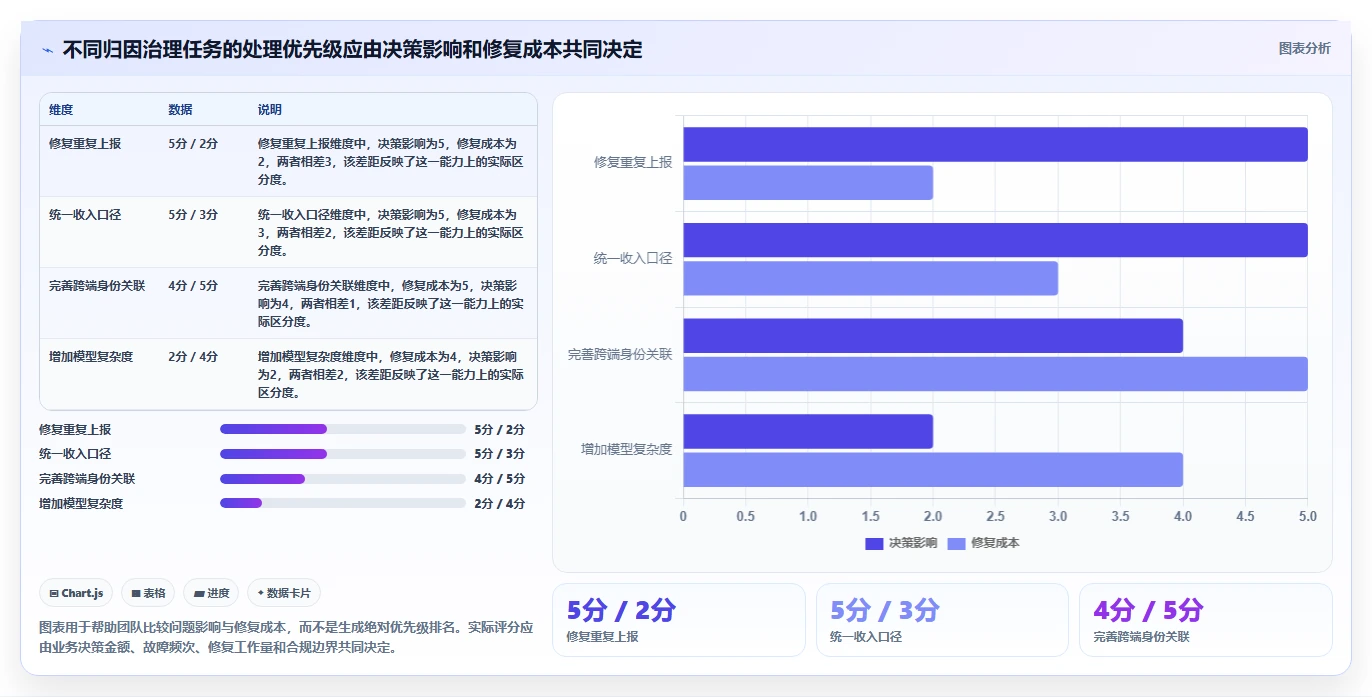The height and width of the screenshot is (697, 1372).
Task: Toggle the 修复成本 legend color box
Action: point(956,543)
